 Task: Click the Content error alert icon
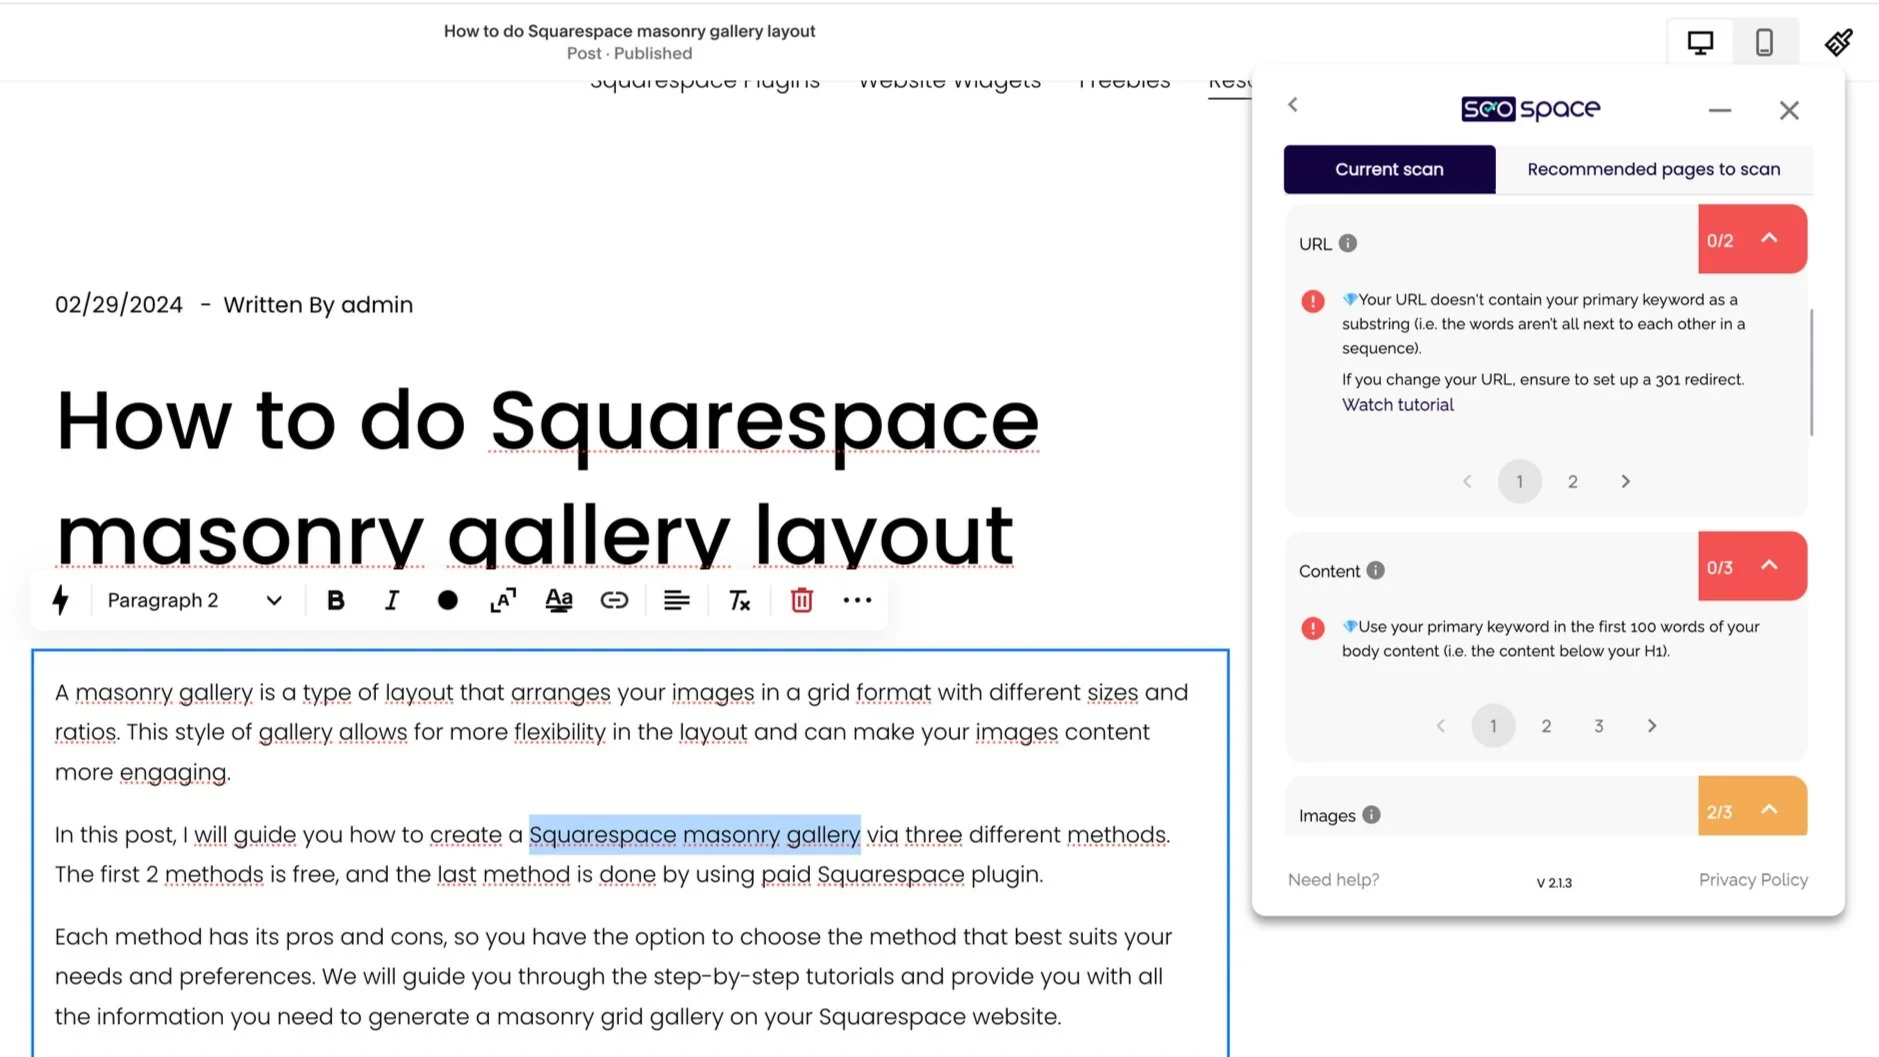[1313, 628]
